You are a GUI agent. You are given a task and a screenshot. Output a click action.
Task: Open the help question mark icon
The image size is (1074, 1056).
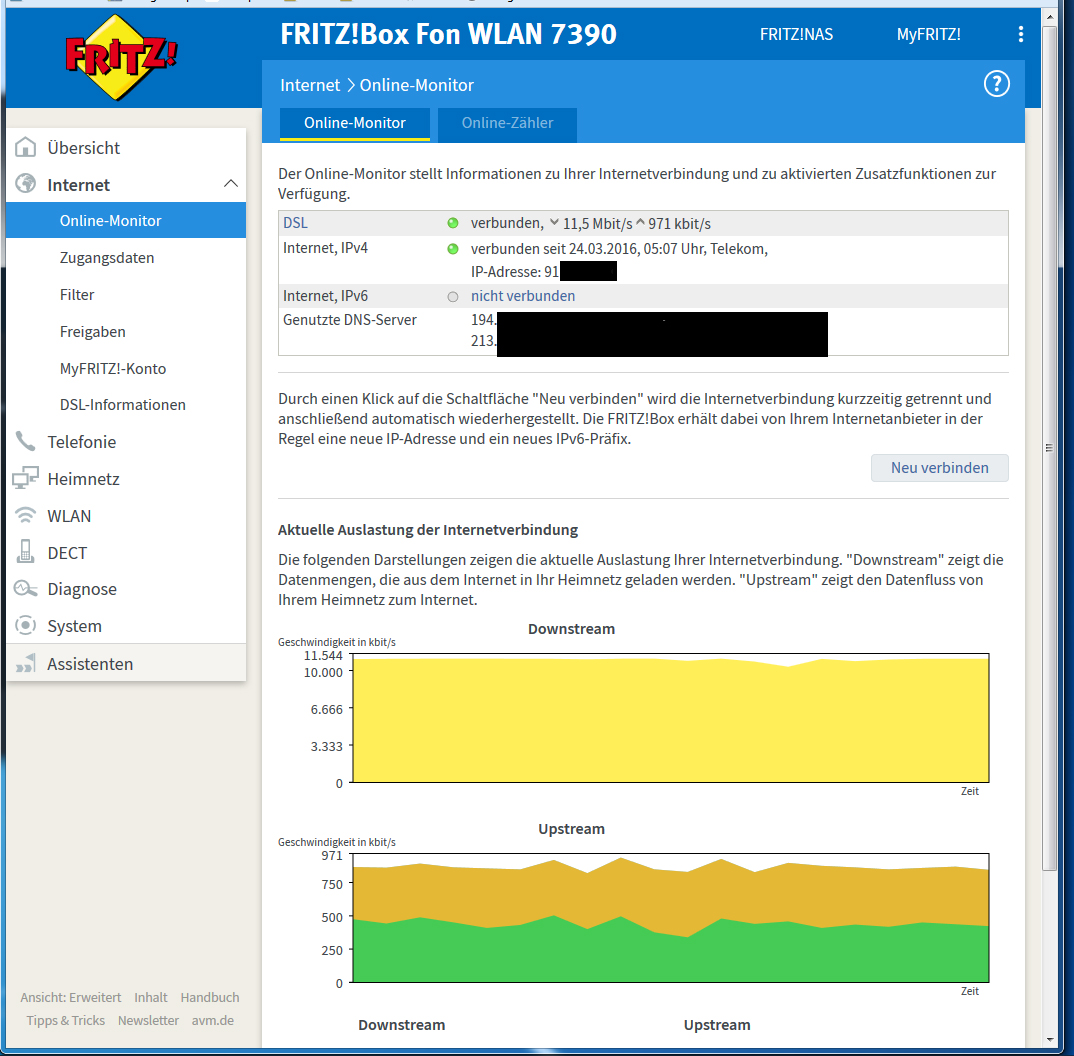pos(997,84)
